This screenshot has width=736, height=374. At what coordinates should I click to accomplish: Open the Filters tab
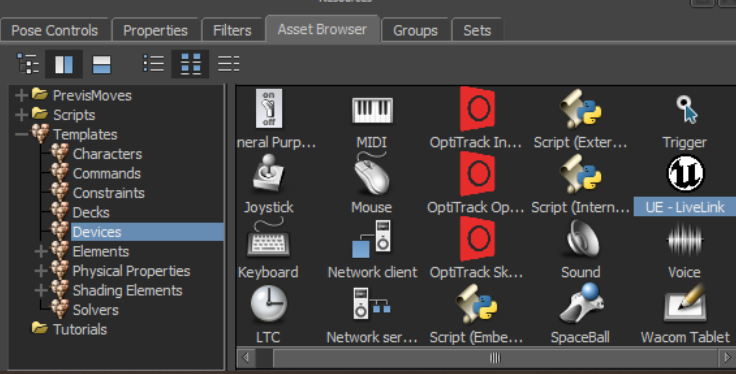[x=232, y=31]
